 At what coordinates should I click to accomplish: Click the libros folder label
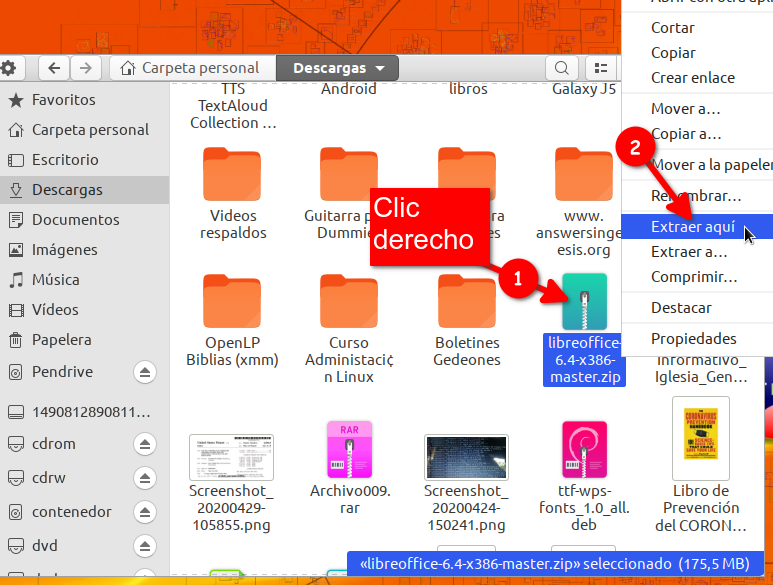(x=468, y=89)
